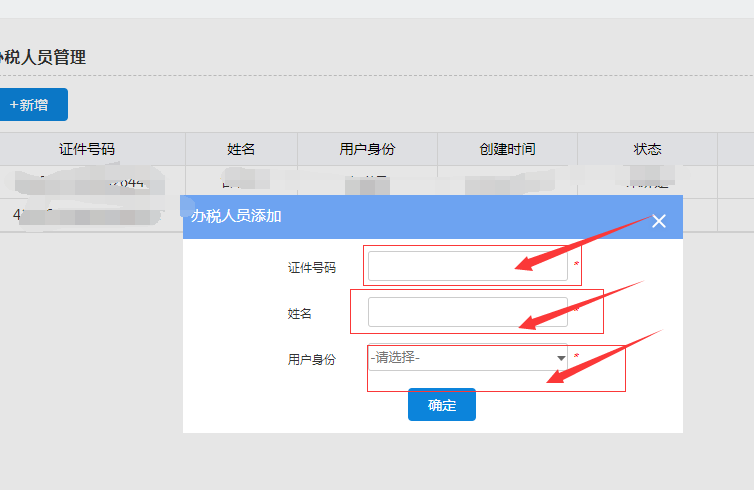Click the dropdown arrow of 用户身份 select
Screen dimensions: 754x490
(x=561, y=358)
